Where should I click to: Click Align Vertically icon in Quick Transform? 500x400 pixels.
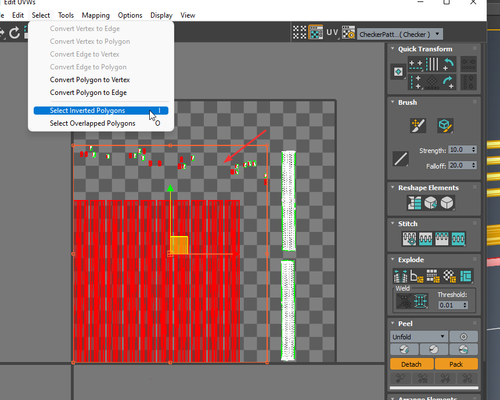pos(416,82)
